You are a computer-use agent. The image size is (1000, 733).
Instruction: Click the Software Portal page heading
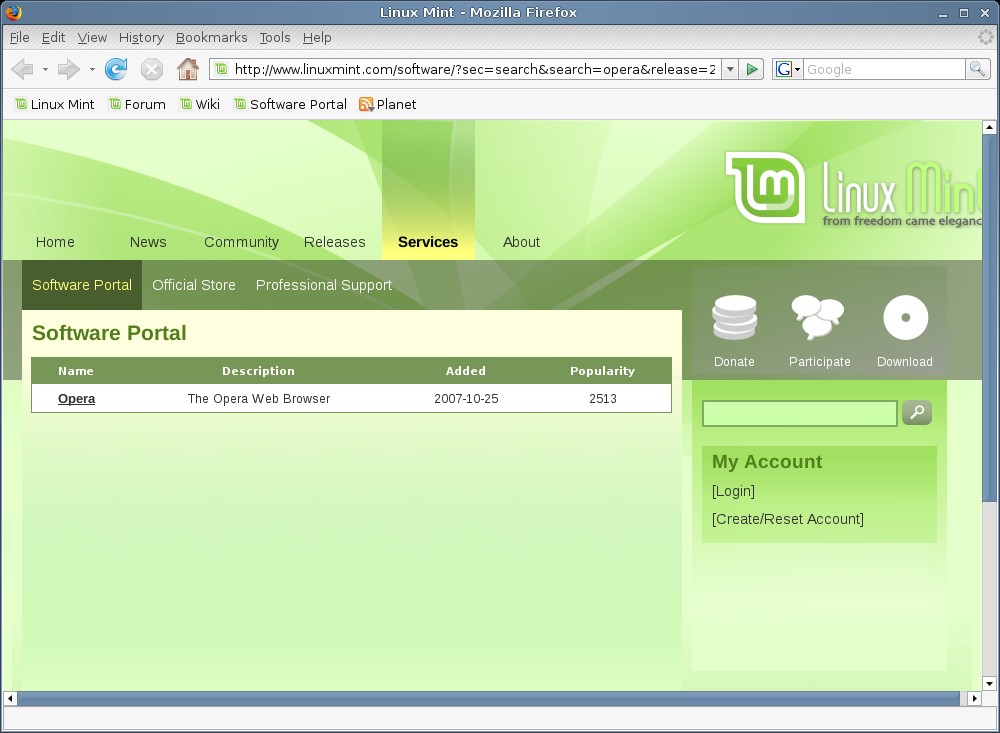[109, 333]
